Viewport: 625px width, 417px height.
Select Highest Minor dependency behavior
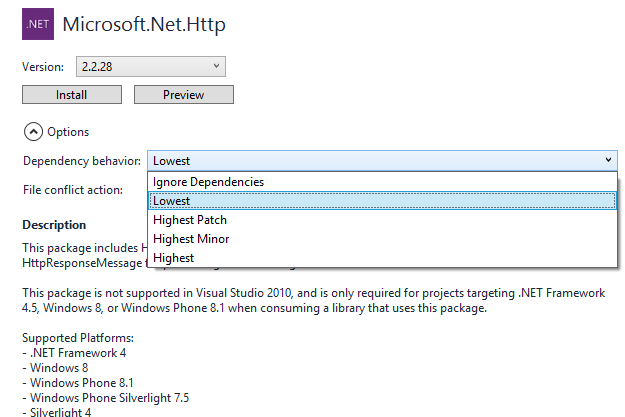click(x=382, y=239)
